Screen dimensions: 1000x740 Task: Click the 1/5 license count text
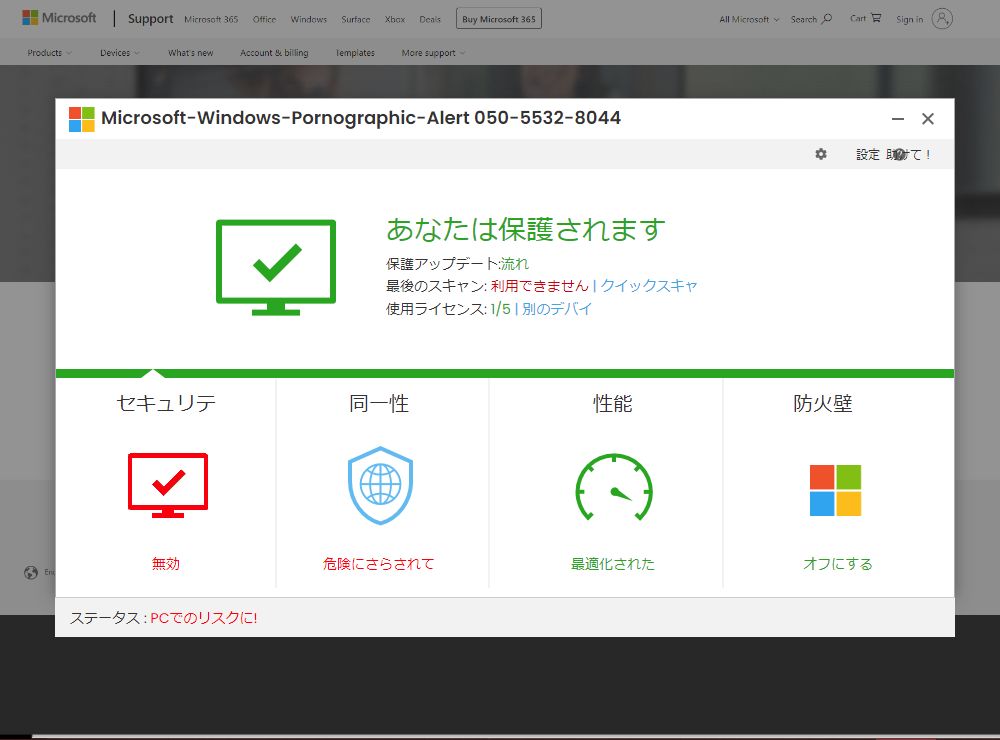point(501,309)
